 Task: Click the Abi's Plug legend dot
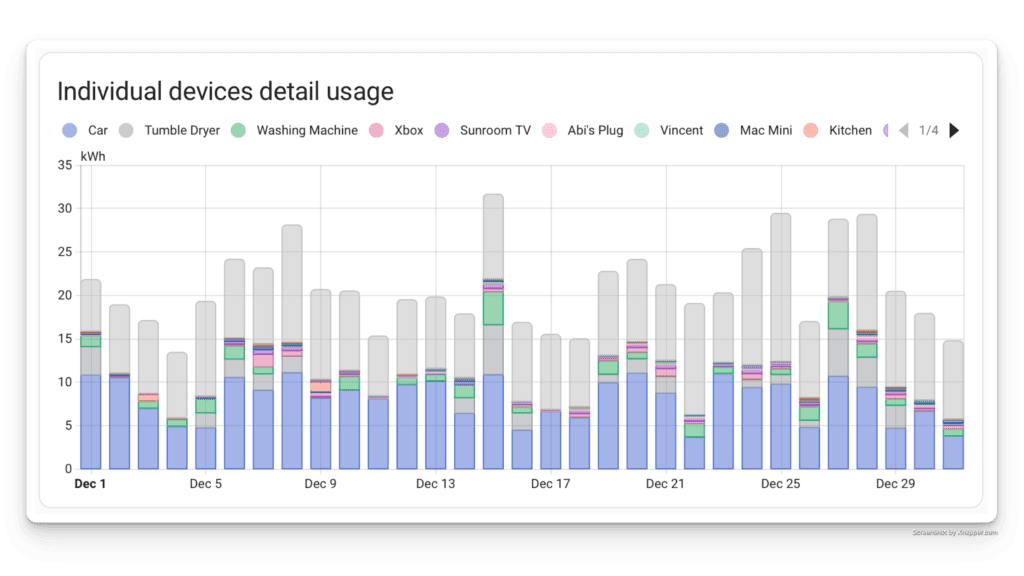coord(549,130)
